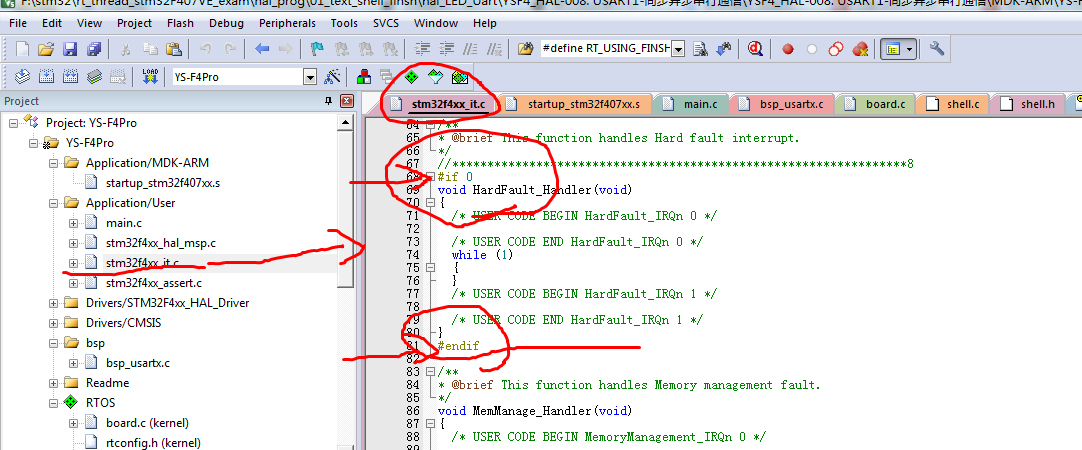Pin the Project panel with the pushpin

point(328,101)
